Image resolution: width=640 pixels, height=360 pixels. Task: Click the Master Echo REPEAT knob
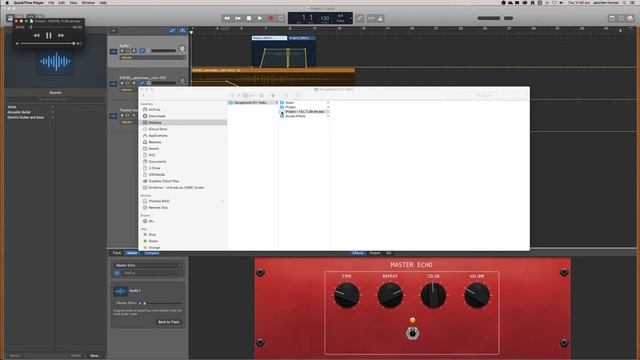tap(390, 296)
